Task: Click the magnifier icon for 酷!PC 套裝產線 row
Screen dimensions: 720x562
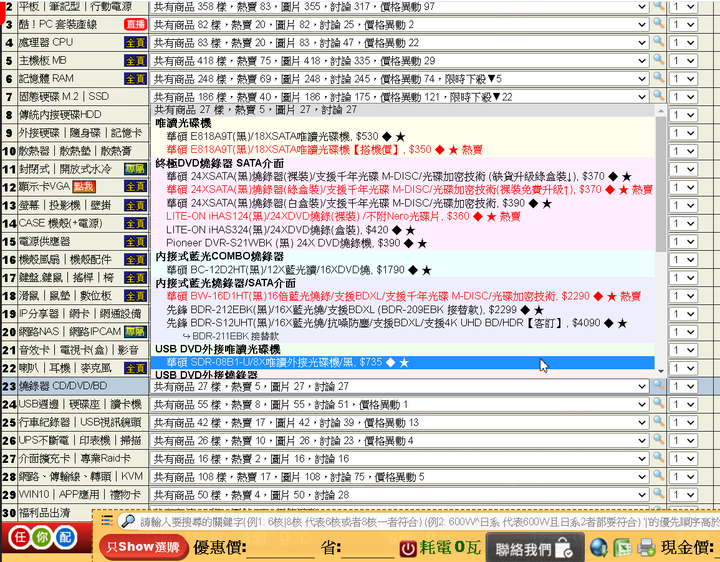Action: point(658,23)
